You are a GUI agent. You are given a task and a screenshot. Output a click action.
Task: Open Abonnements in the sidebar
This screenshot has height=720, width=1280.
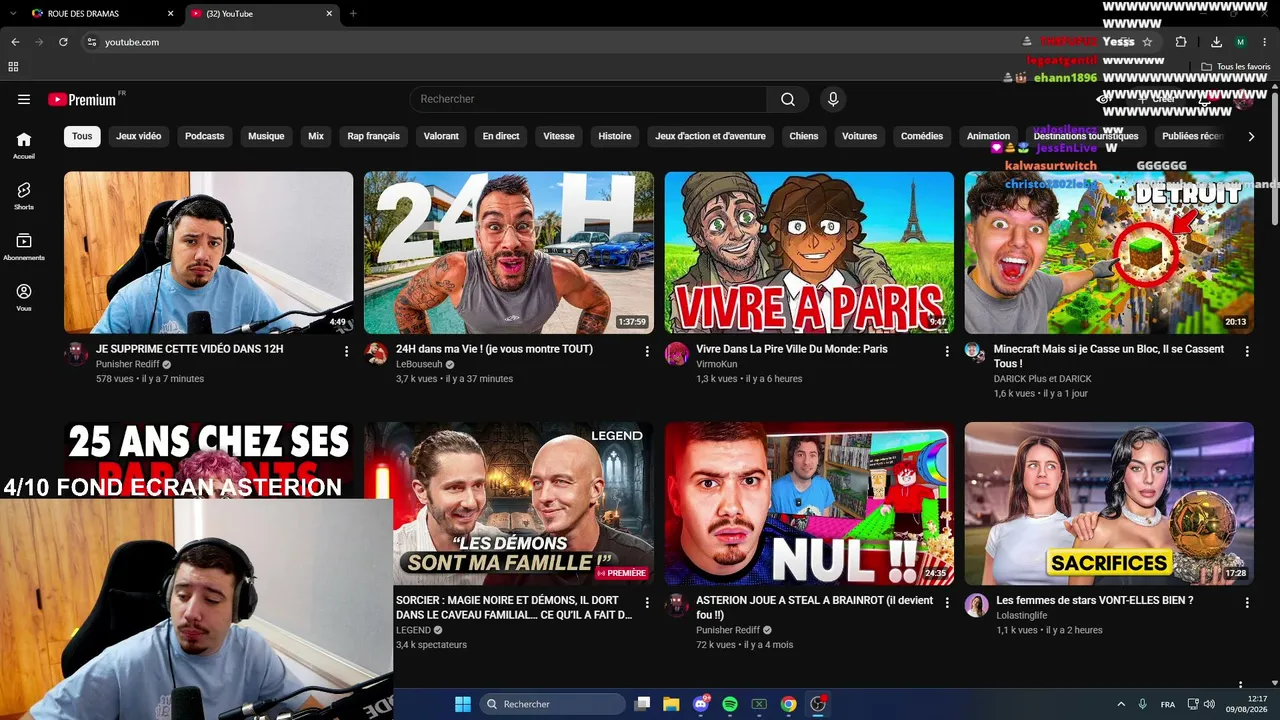pyautogui.click(x=24, y=247)
